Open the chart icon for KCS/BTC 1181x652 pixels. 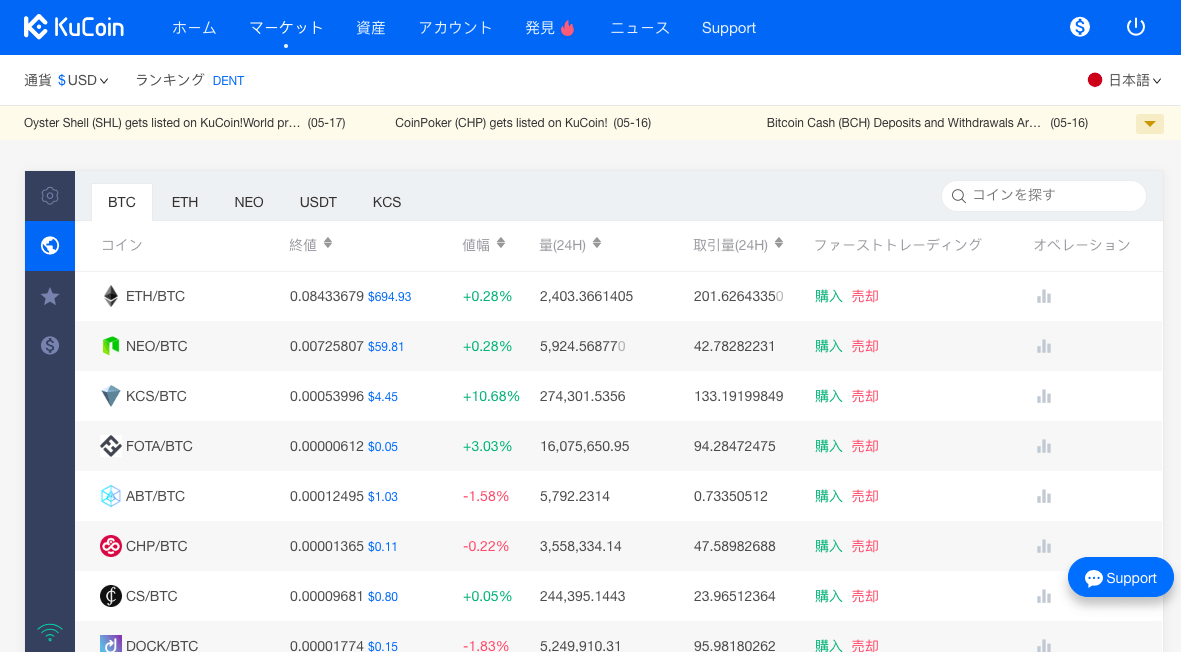[x=1044, y=396]
